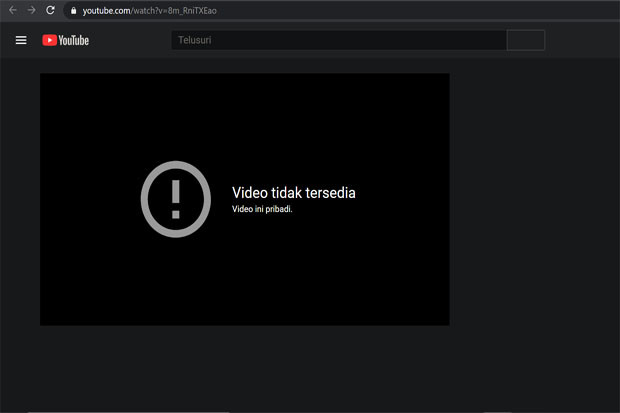Click the 'Video tidak tersedia' message

click(x=293, y=193)
